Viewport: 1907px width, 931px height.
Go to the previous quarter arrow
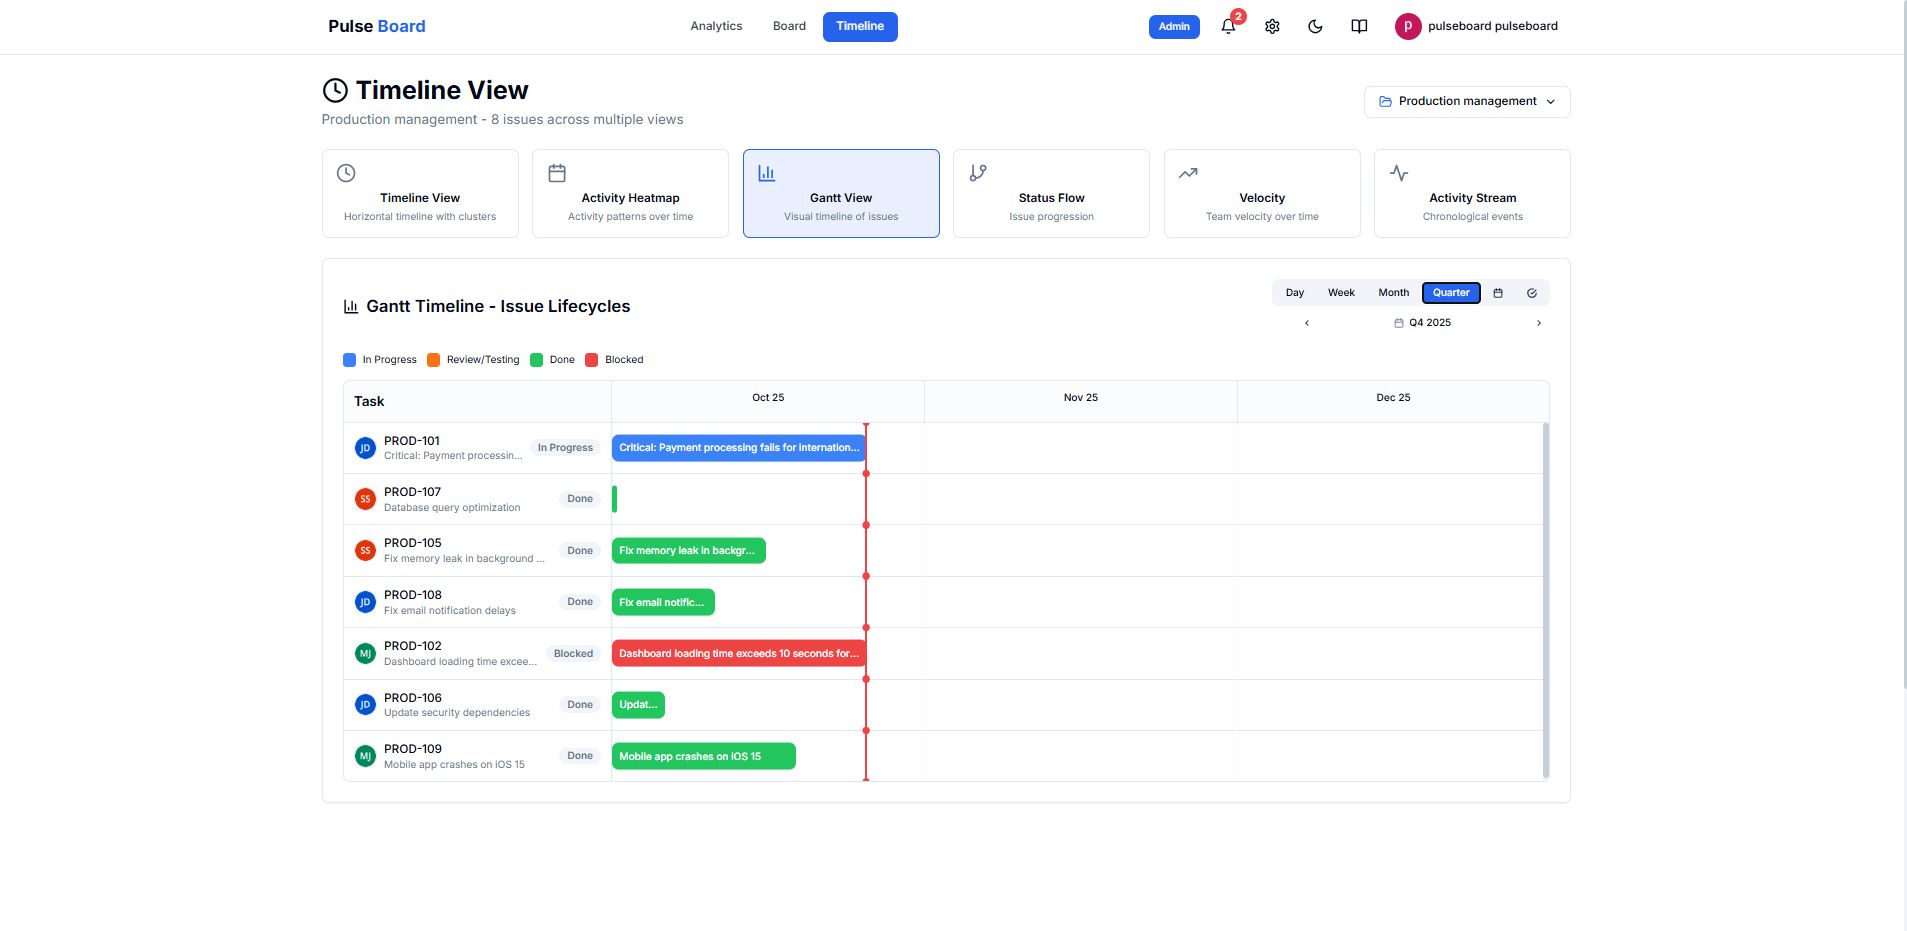click(x=1307, y=323)
